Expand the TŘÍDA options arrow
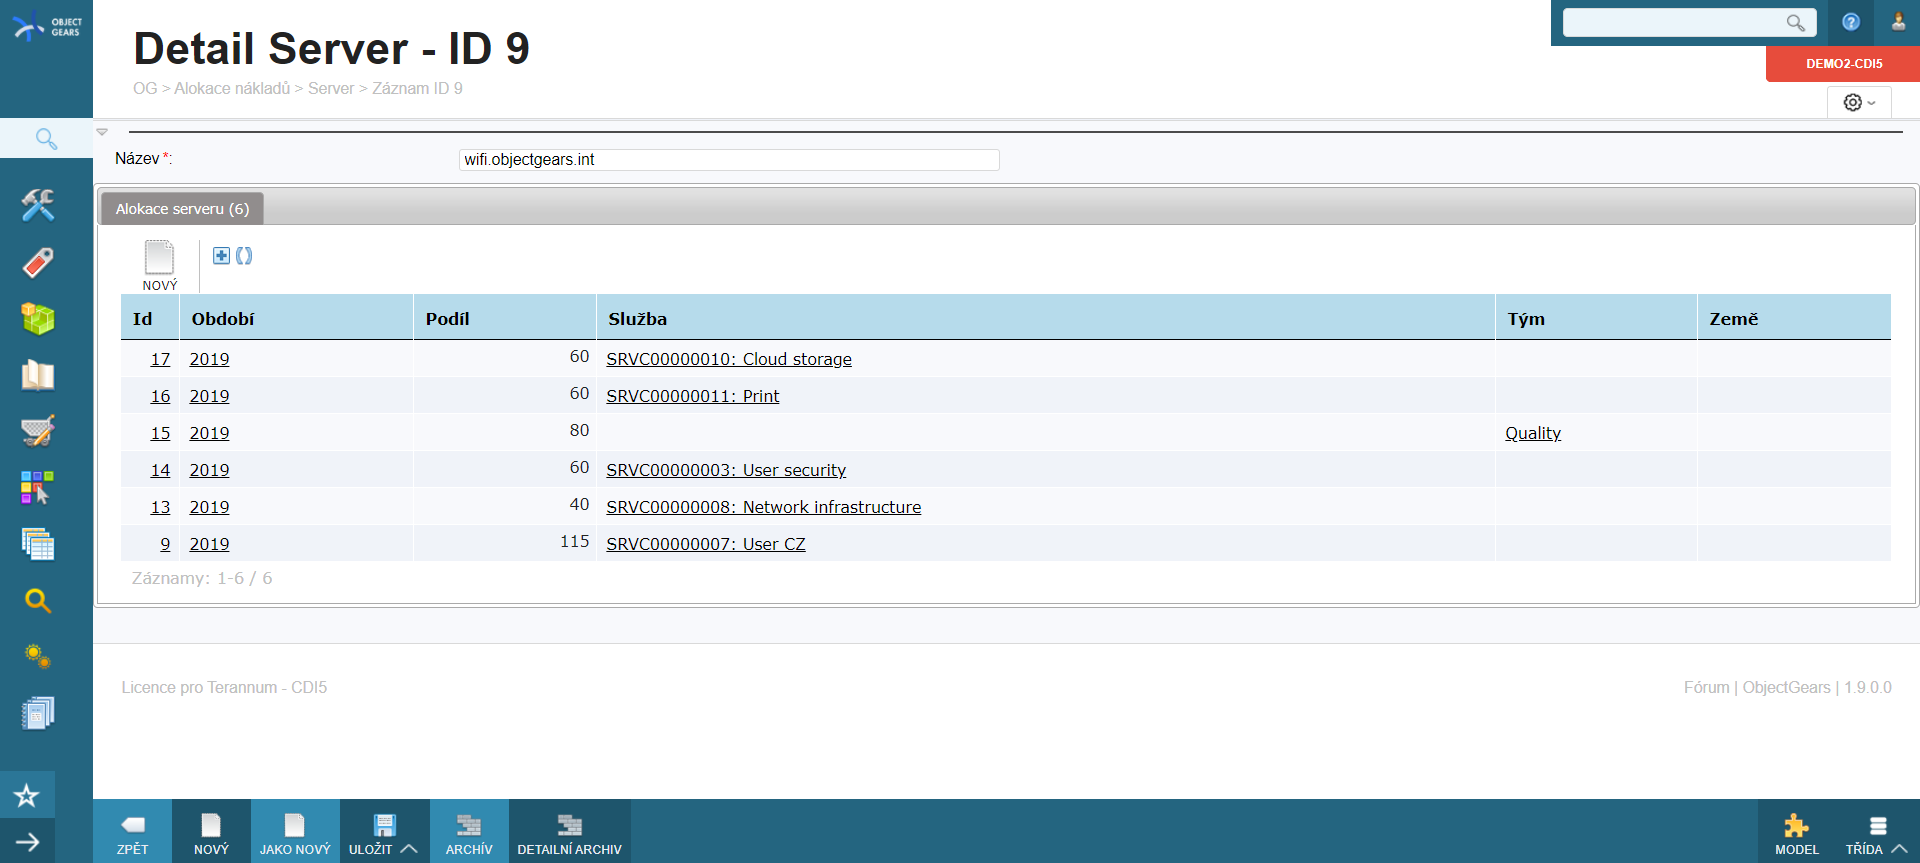 (x=1900, y=849)
